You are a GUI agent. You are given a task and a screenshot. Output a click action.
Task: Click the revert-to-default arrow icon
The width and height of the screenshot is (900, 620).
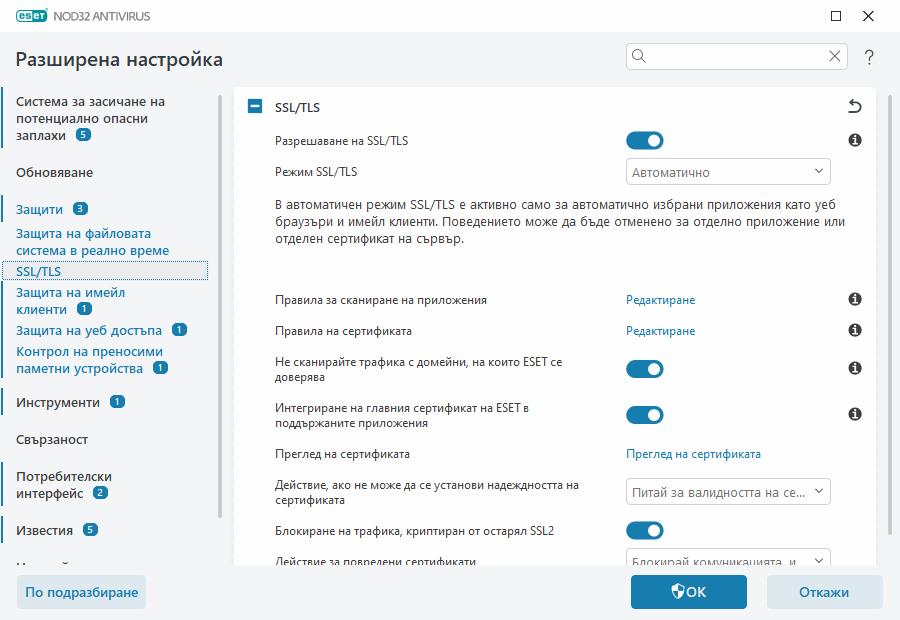click(855, 105)
